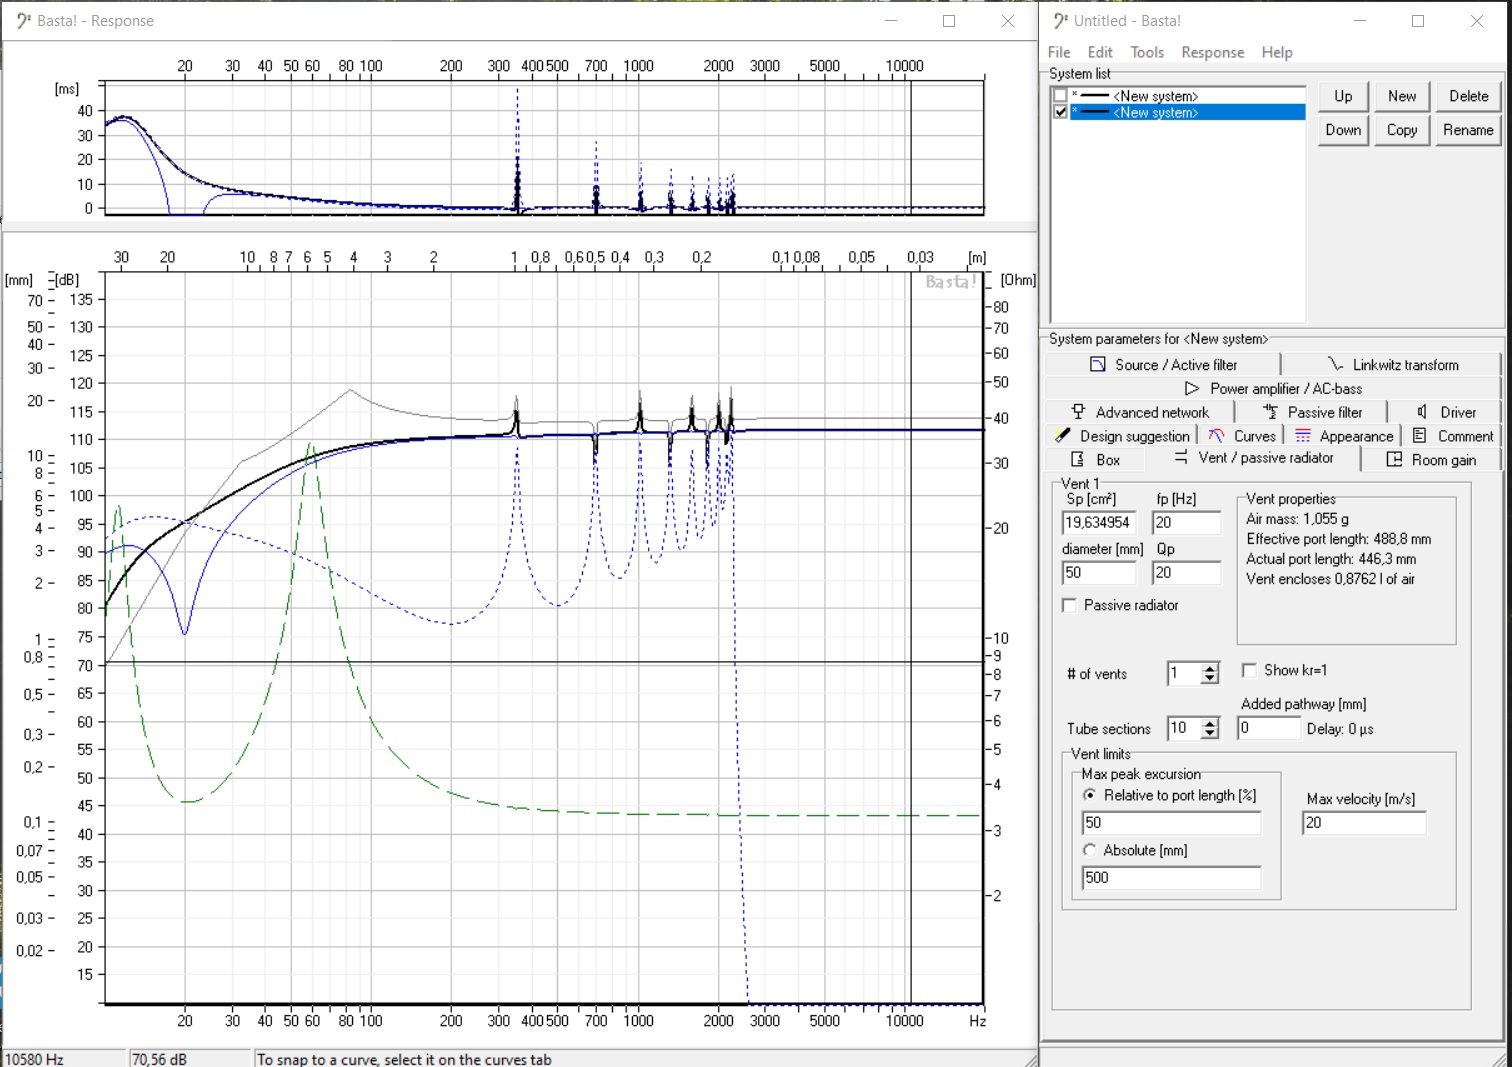The image size is (1512, 1067).
Task: Click the Basta! Response window title icon
Action: (24, 20)
